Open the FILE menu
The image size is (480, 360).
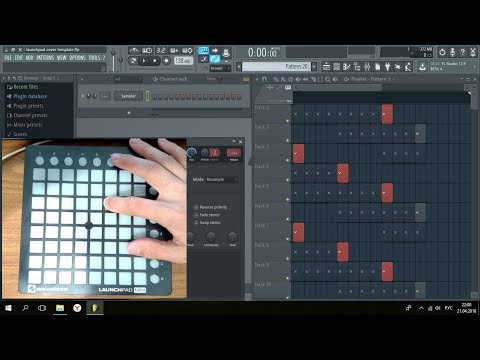point(8,58)
